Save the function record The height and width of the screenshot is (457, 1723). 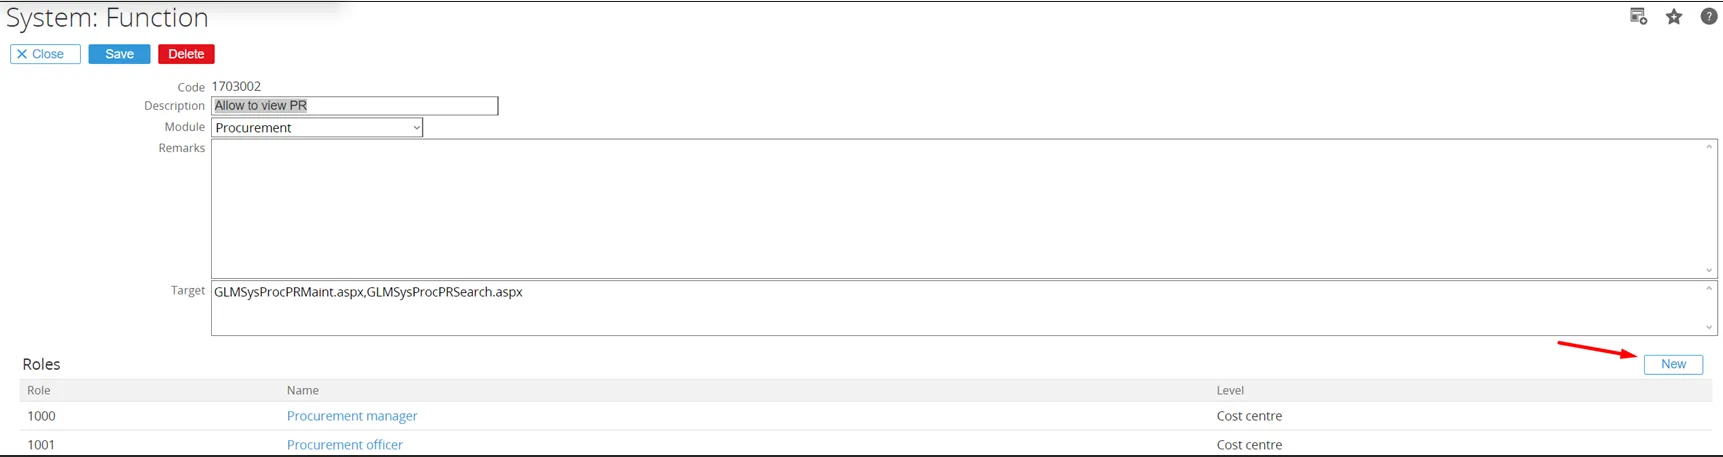point(119,54)
